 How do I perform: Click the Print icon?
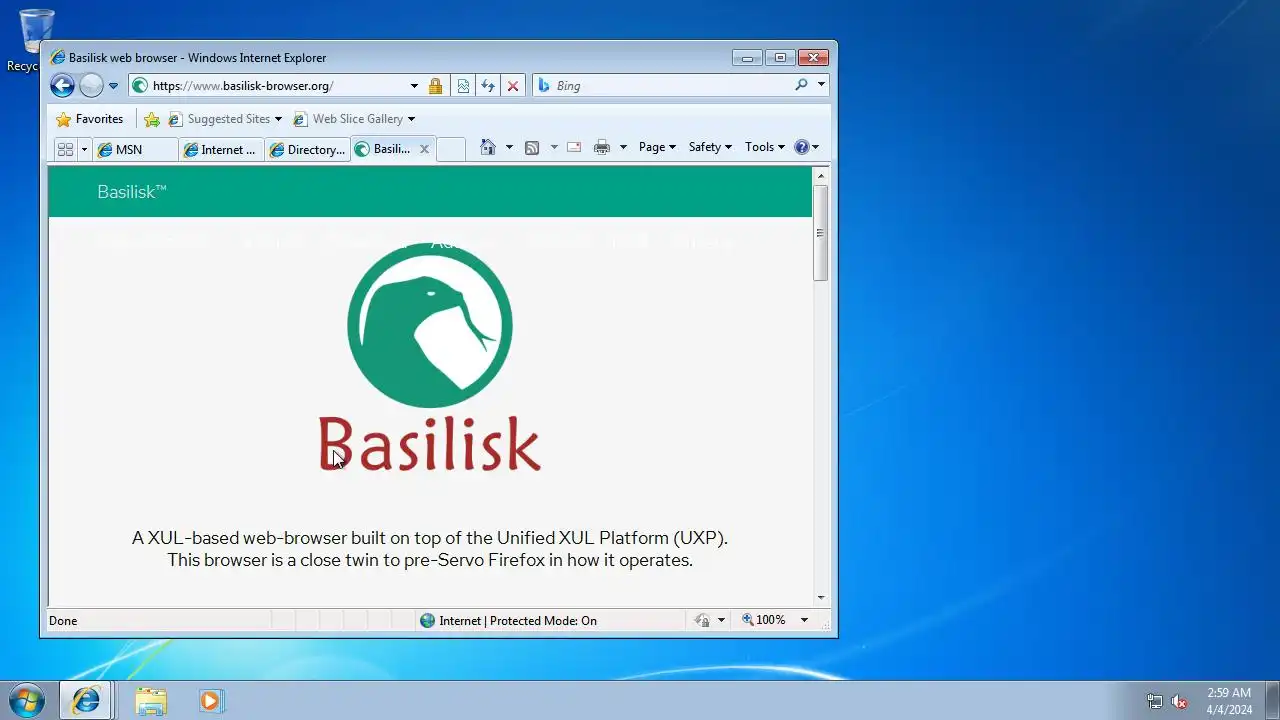pyautogui.click(x=602, y=147)
